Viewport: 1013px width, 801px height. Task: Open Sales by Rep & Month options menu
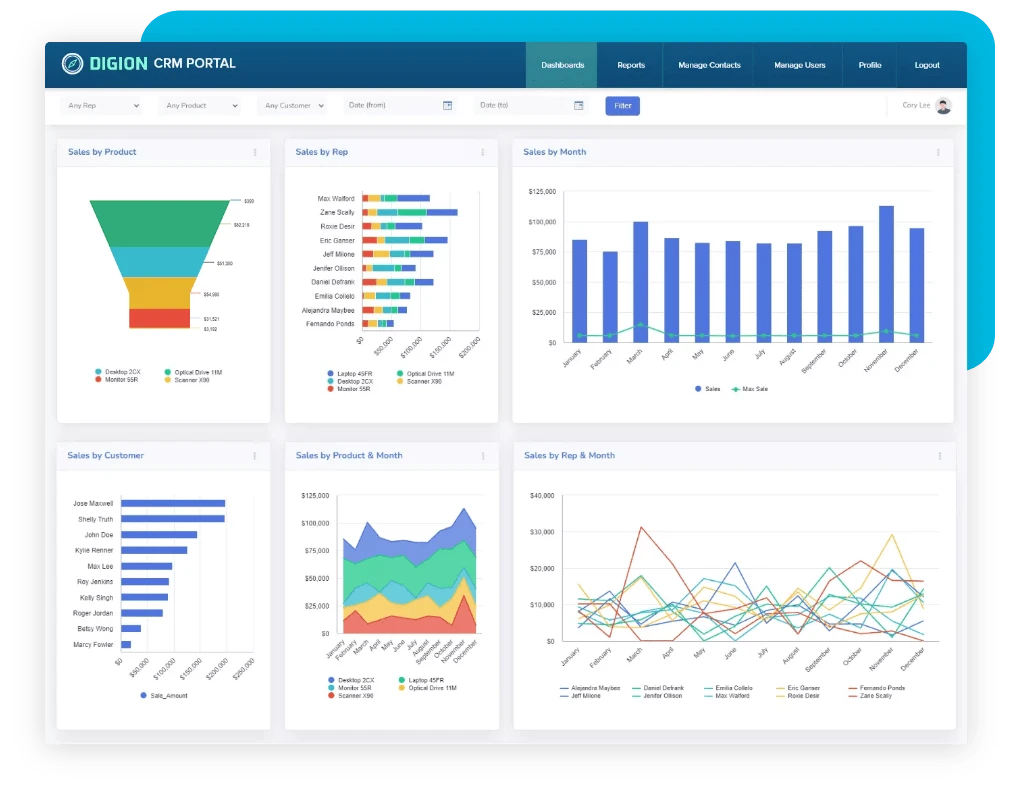pyautogui.click(x=940, y=456)
